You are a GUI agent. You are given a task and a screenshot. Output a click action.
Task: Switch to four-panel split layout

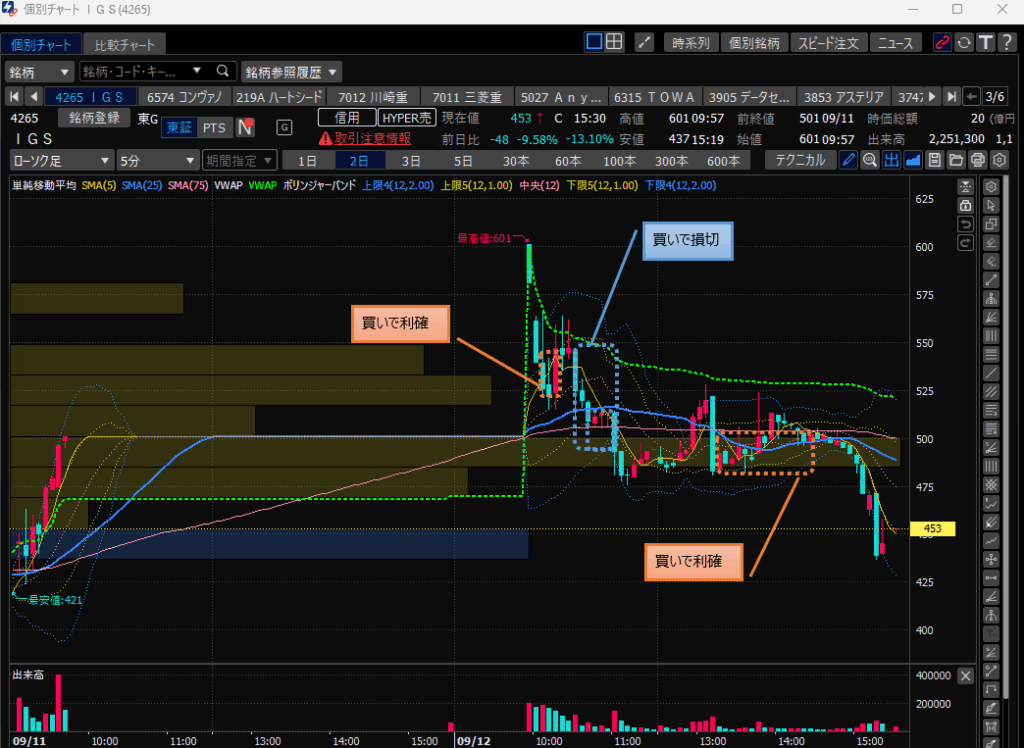click(615, 42)
